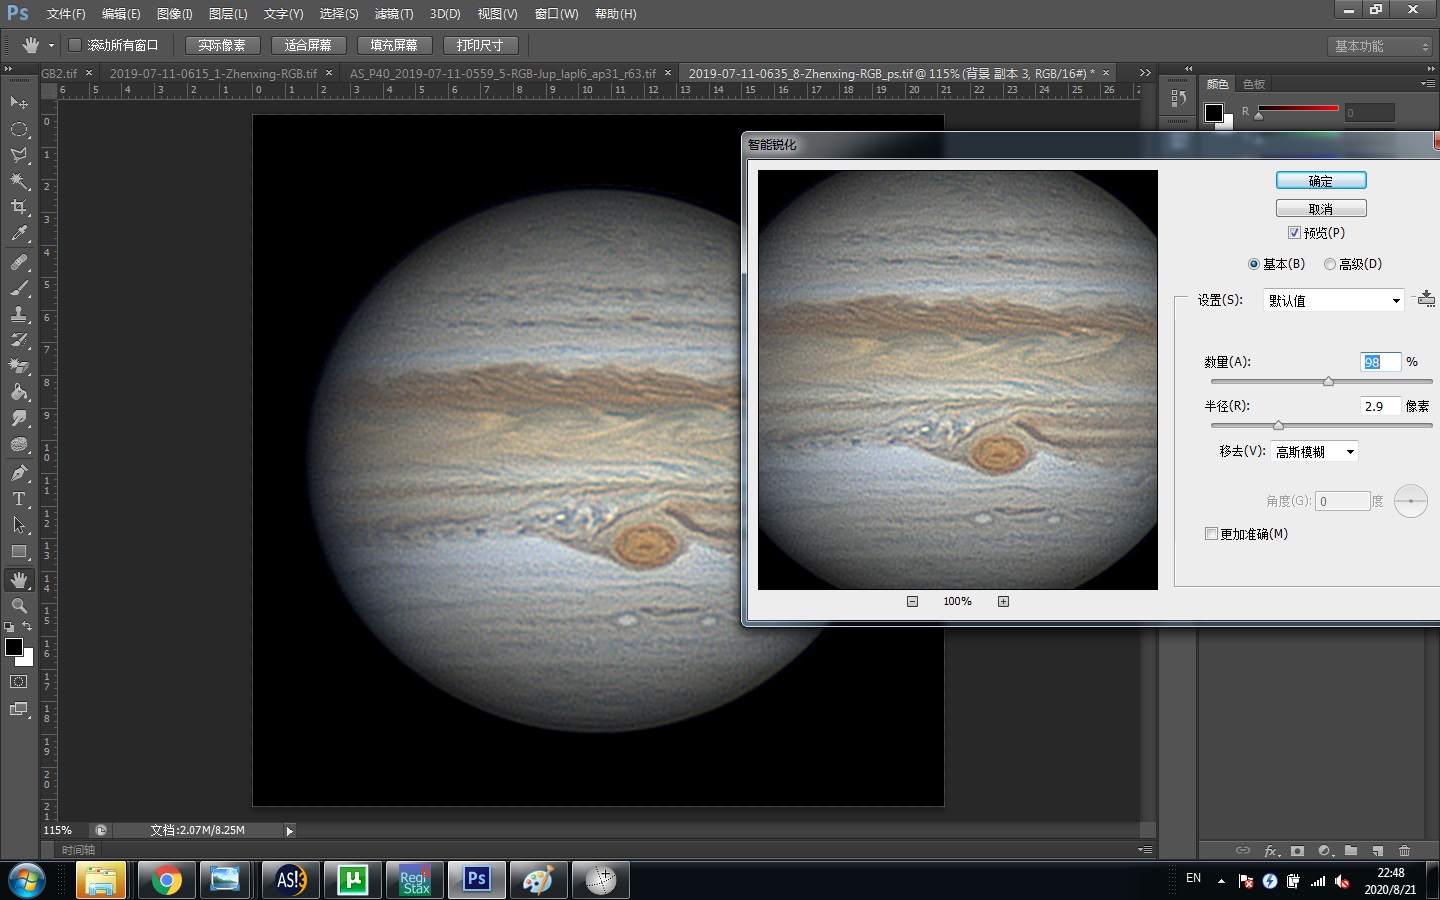
Task: Open the 移去(V) dropdown 高斯模糊
Action: (x=1314, y=452)
